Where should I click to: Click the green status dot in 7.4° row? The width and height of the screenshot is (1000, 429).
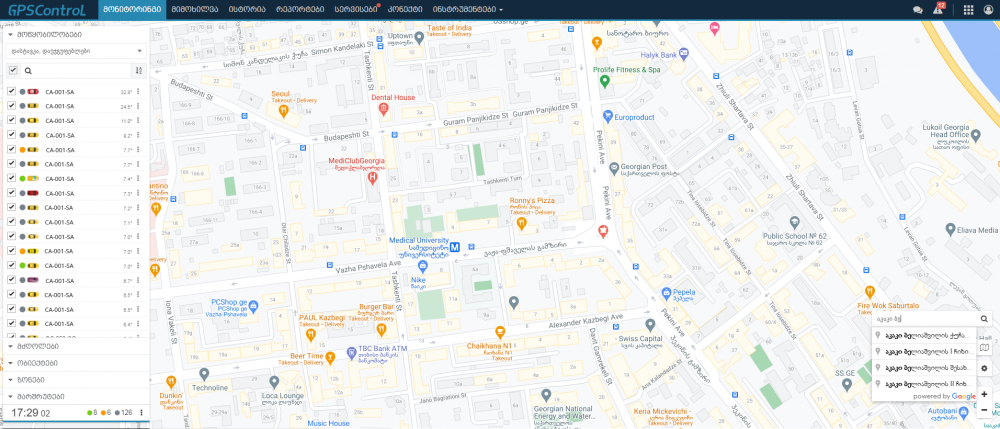(22, 179)
